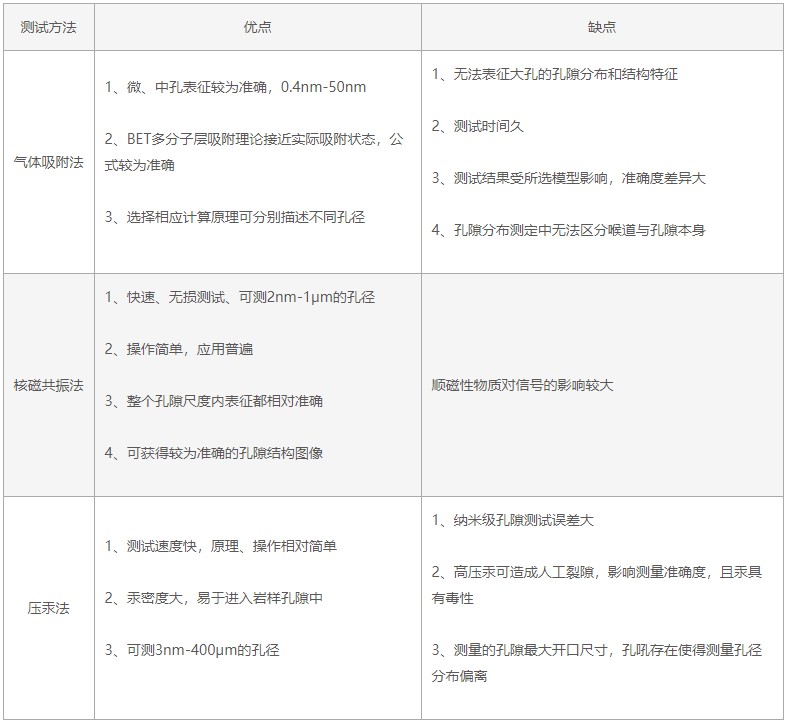Image resolution: width=786 pixels, height=723 pixels.
Task: Click the 测试时间久 drawback
Action: pos(478,126)
